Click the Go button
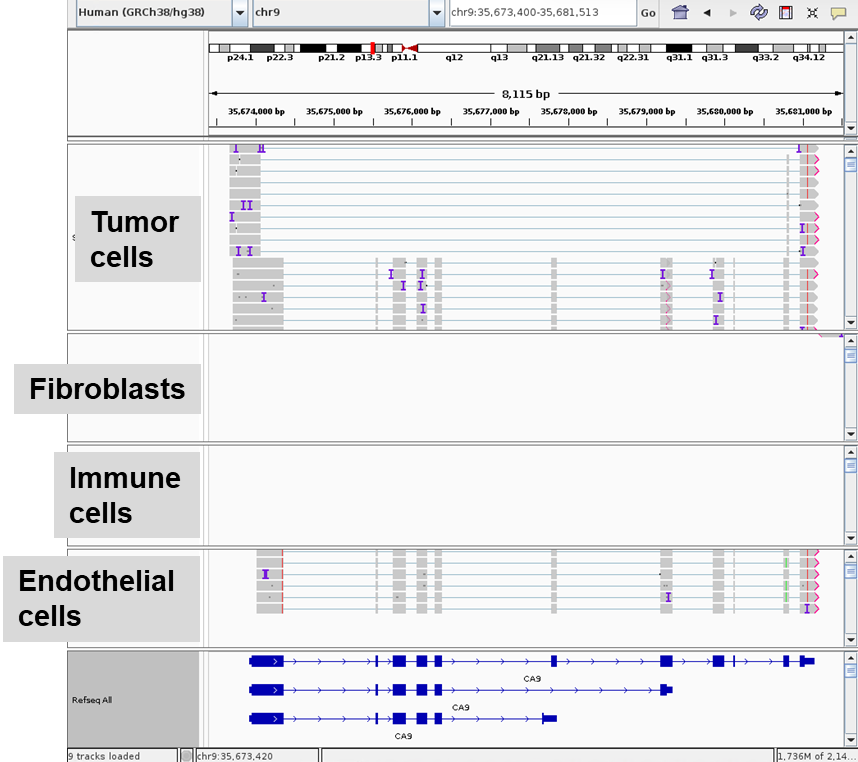Image resolution: width=858 pixels, height=762 pixels. pos(648,13)
